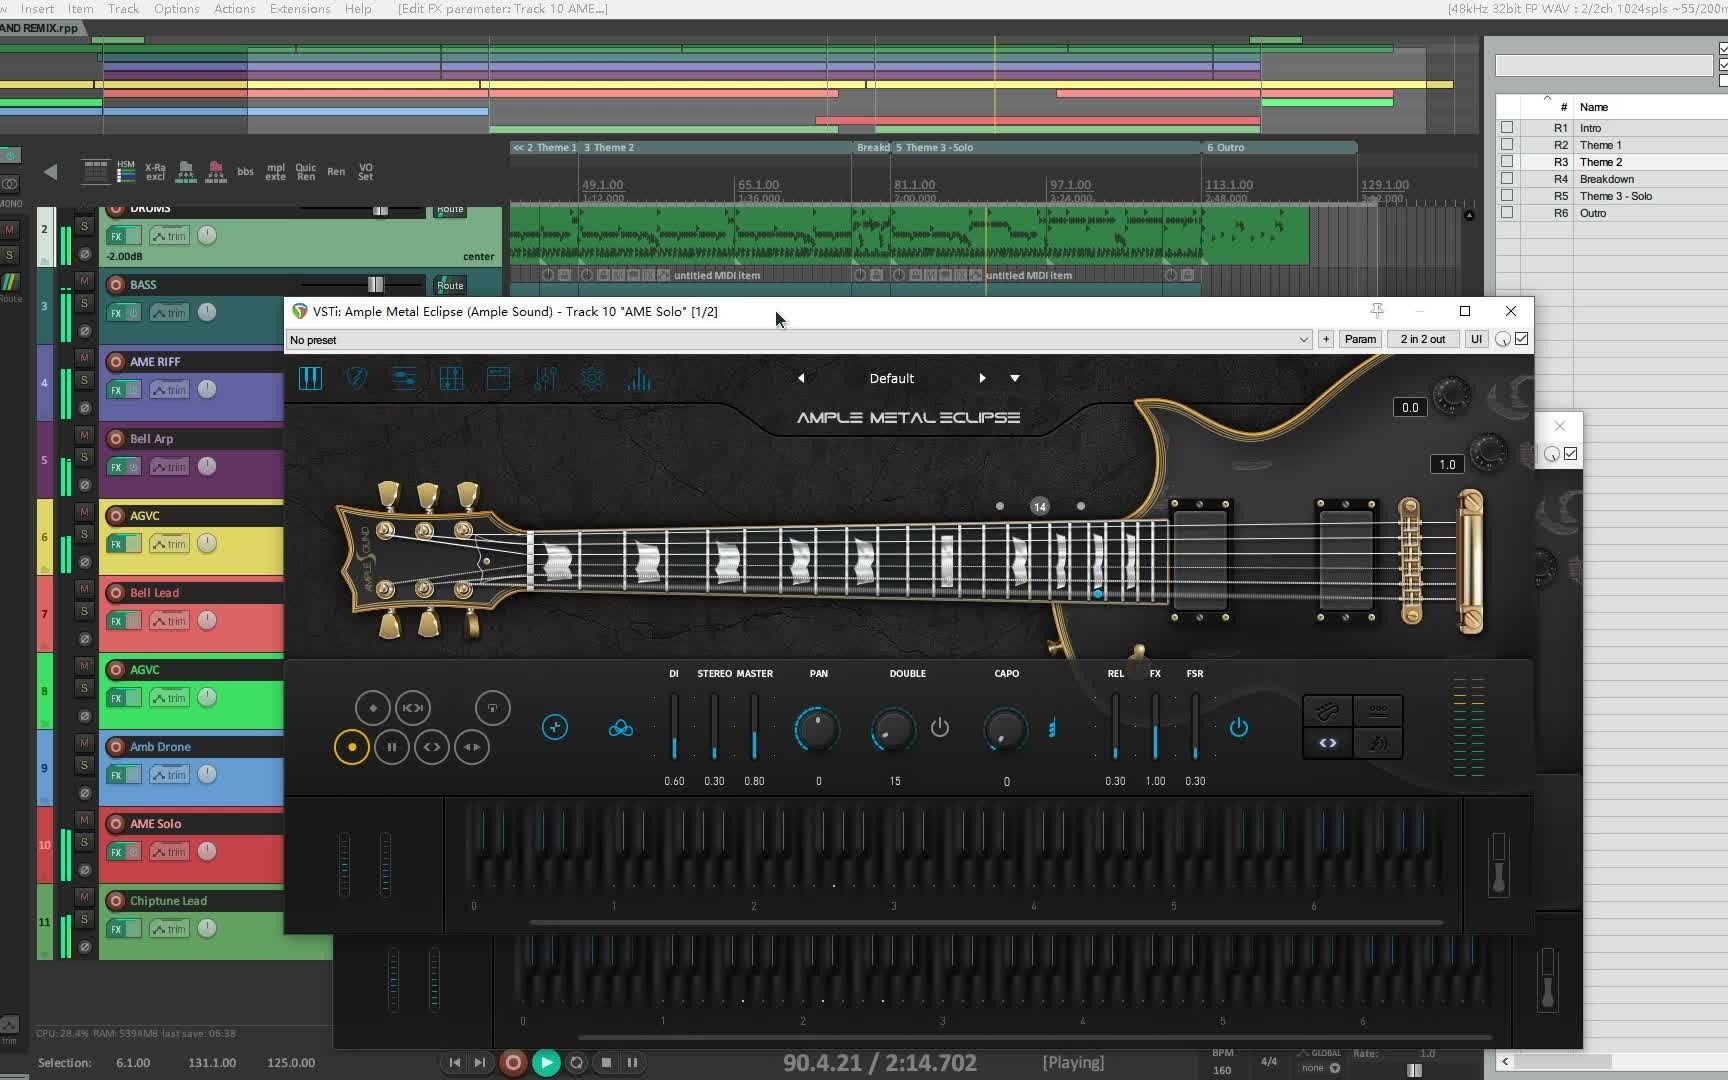1728x1080 pixels.
Task: Open the Route menu on the BASS track
Action: pos(450,285)
